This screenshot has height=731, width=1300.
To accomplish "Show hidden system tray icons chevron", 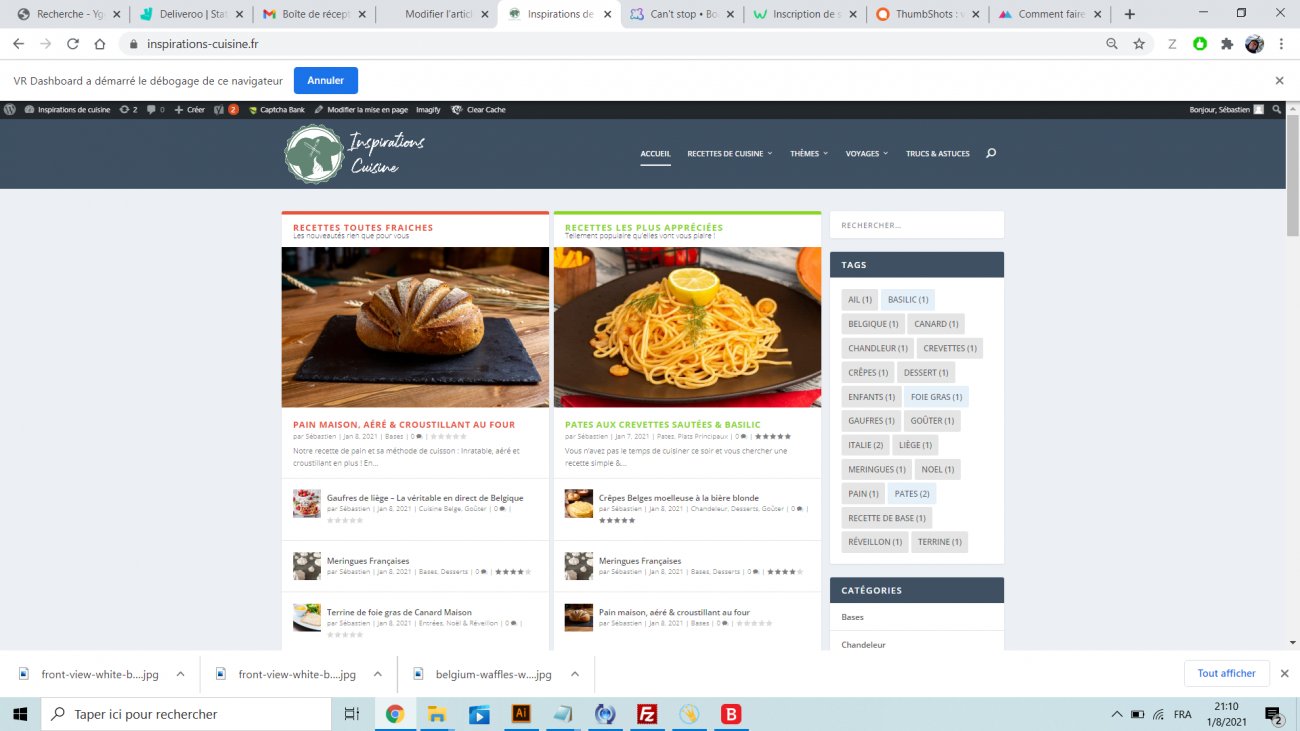I will (1117, 714).
